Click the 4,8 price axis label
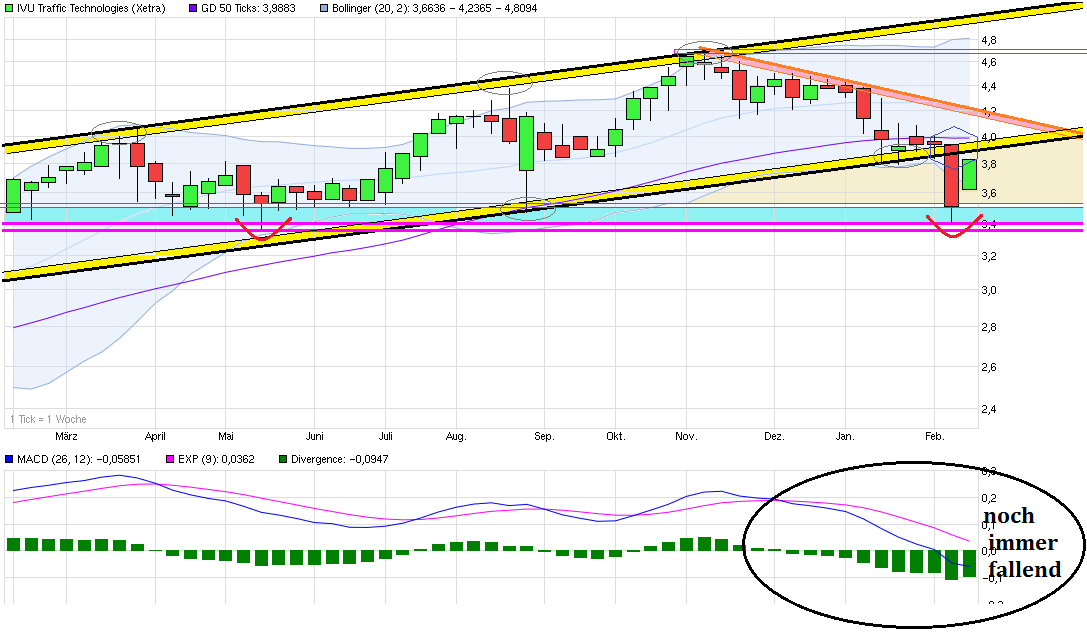The width and height of the screenshot is (1087, 638). pyautogui.click(x=988, y=41)
